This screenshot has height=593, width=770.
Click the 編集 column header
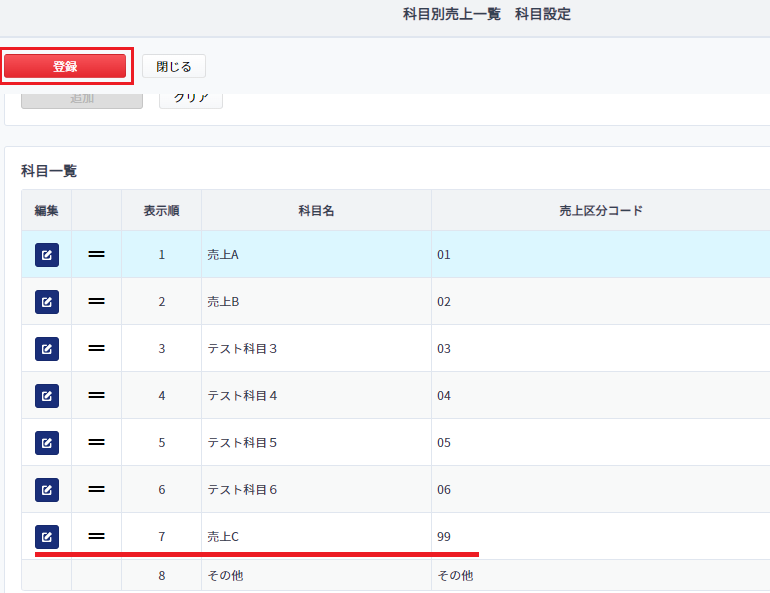47,211
